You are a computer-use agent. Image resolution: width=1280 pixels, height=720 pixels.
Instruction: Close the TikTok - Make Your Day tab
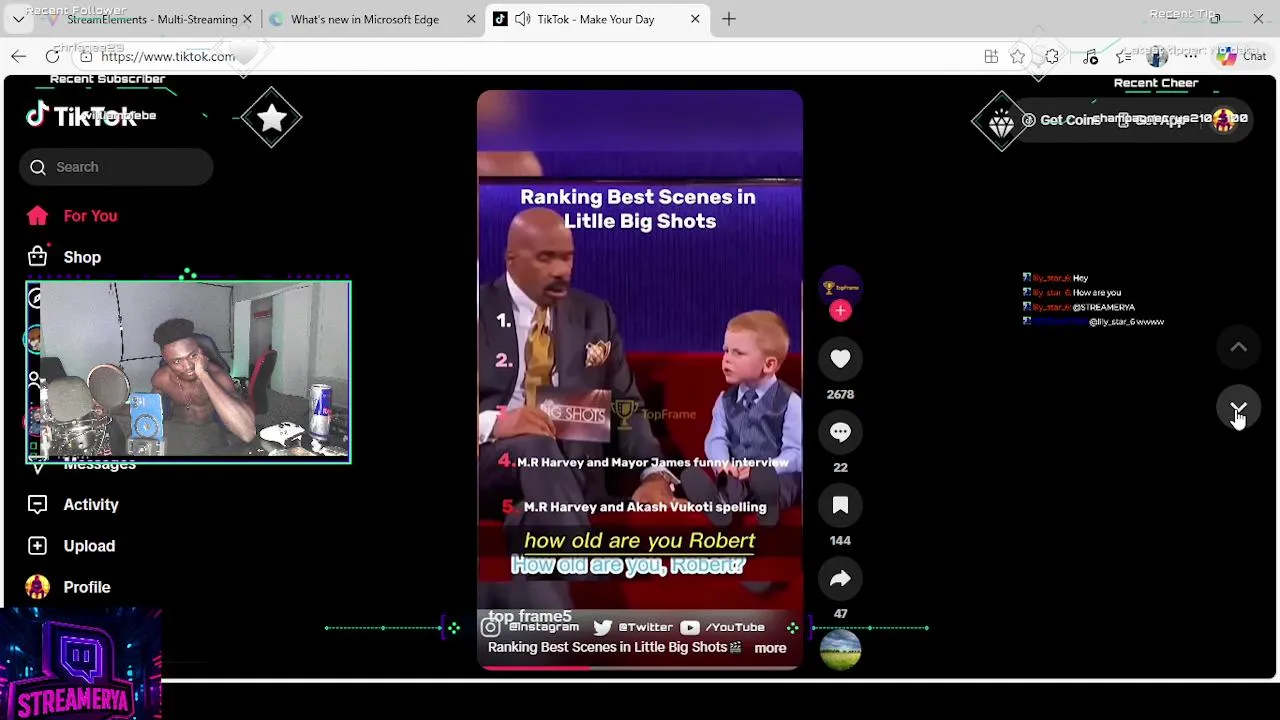[695, 19]
